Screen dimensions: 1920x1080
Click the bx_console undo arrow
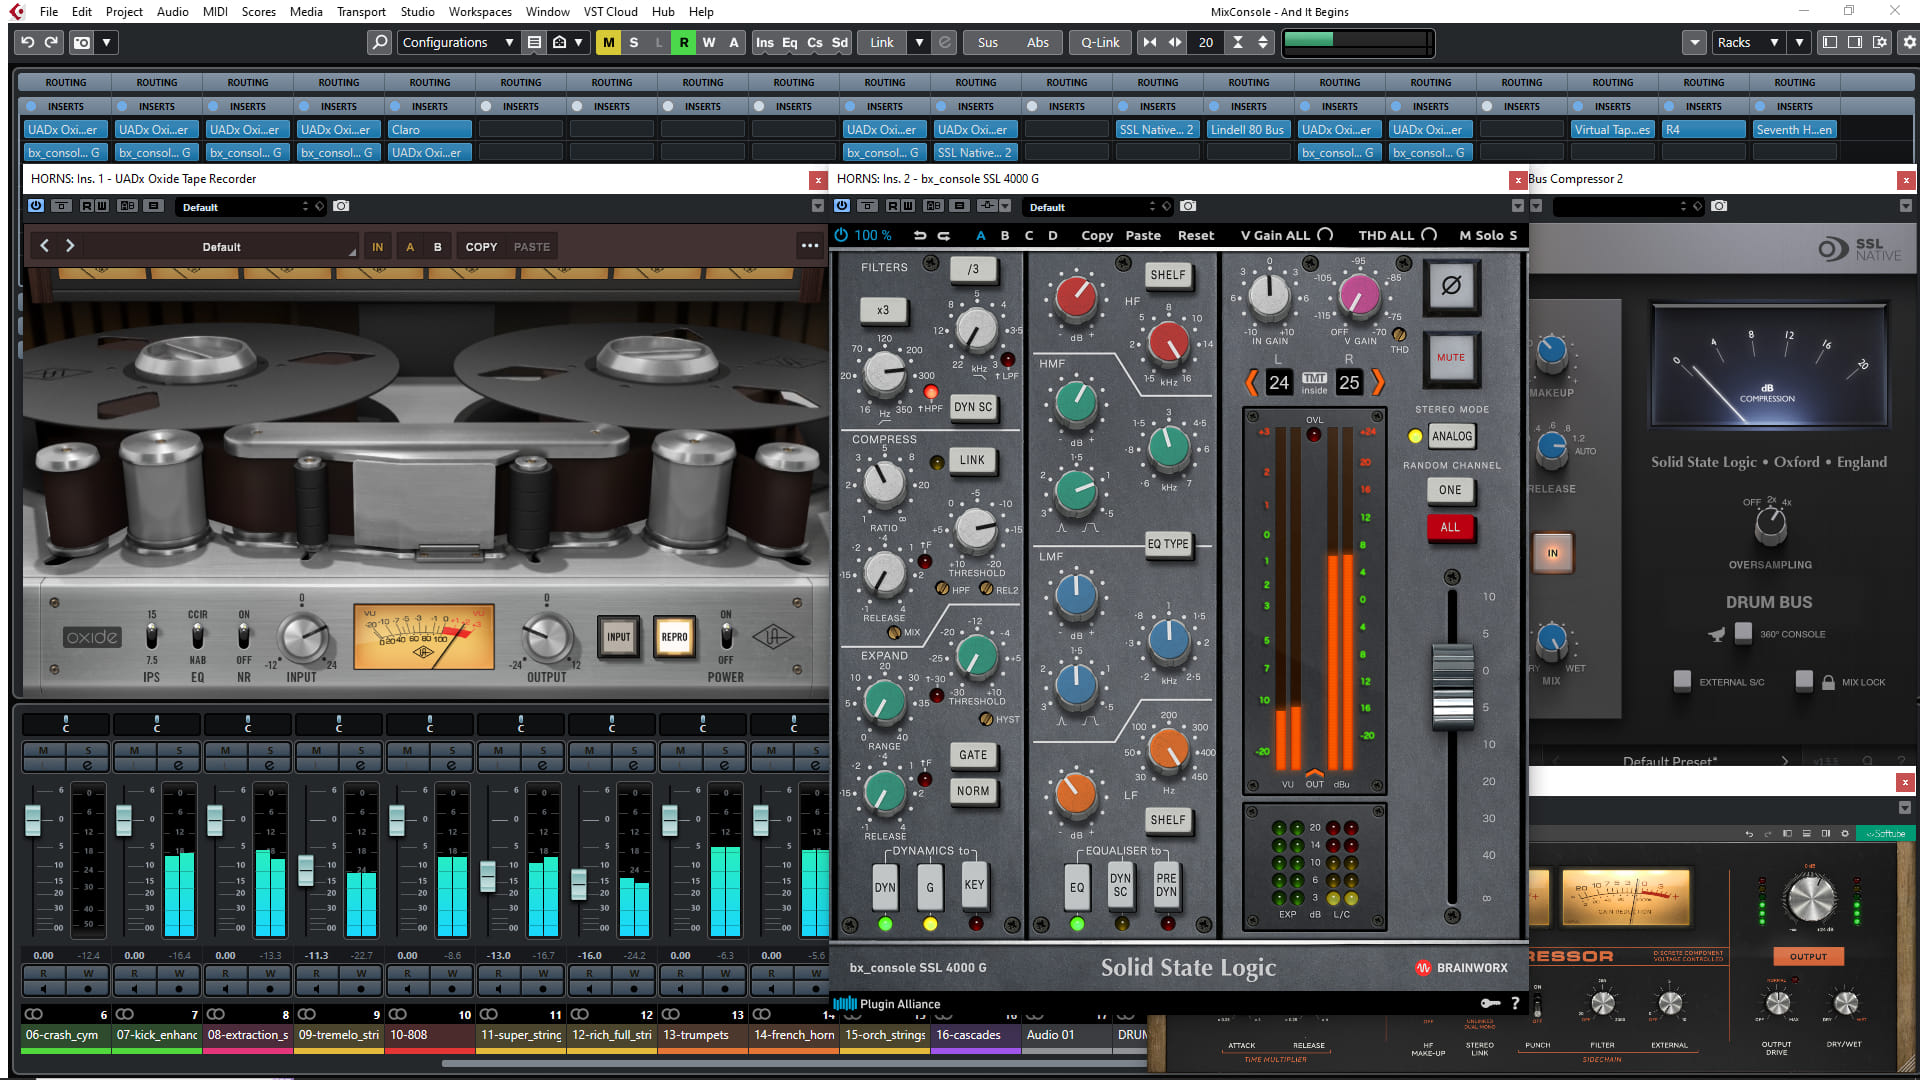pos(919,236)
